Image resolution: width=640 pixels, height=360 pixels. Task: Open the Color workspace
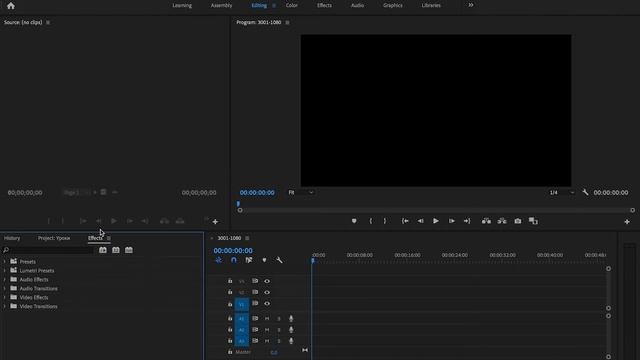[291, 5]
